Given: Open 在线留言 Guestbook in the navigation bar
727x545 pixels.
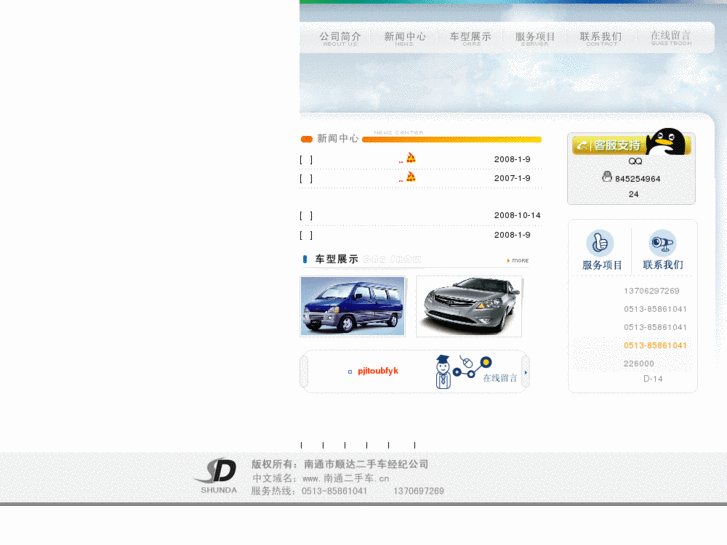Looking at the screenshot, I should [671, 38].
